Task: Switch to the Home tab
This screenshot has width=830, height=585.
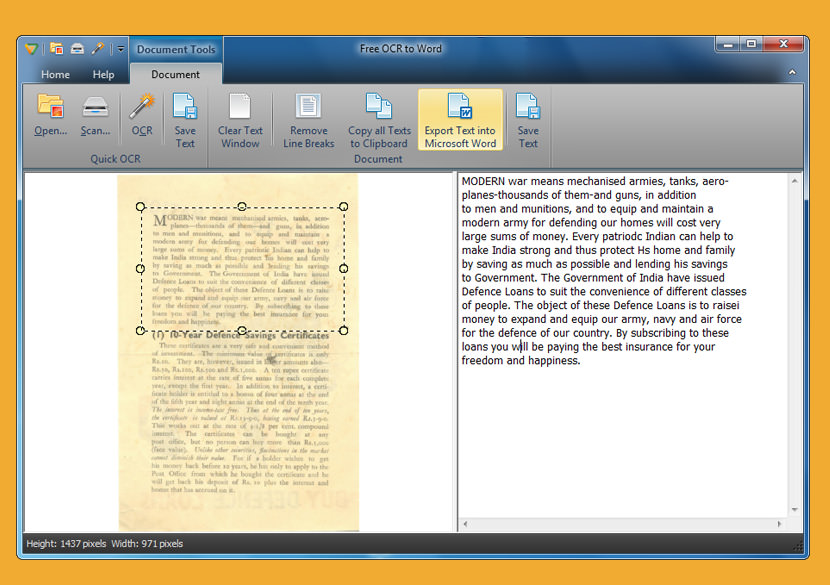Action: coord(55,75)
